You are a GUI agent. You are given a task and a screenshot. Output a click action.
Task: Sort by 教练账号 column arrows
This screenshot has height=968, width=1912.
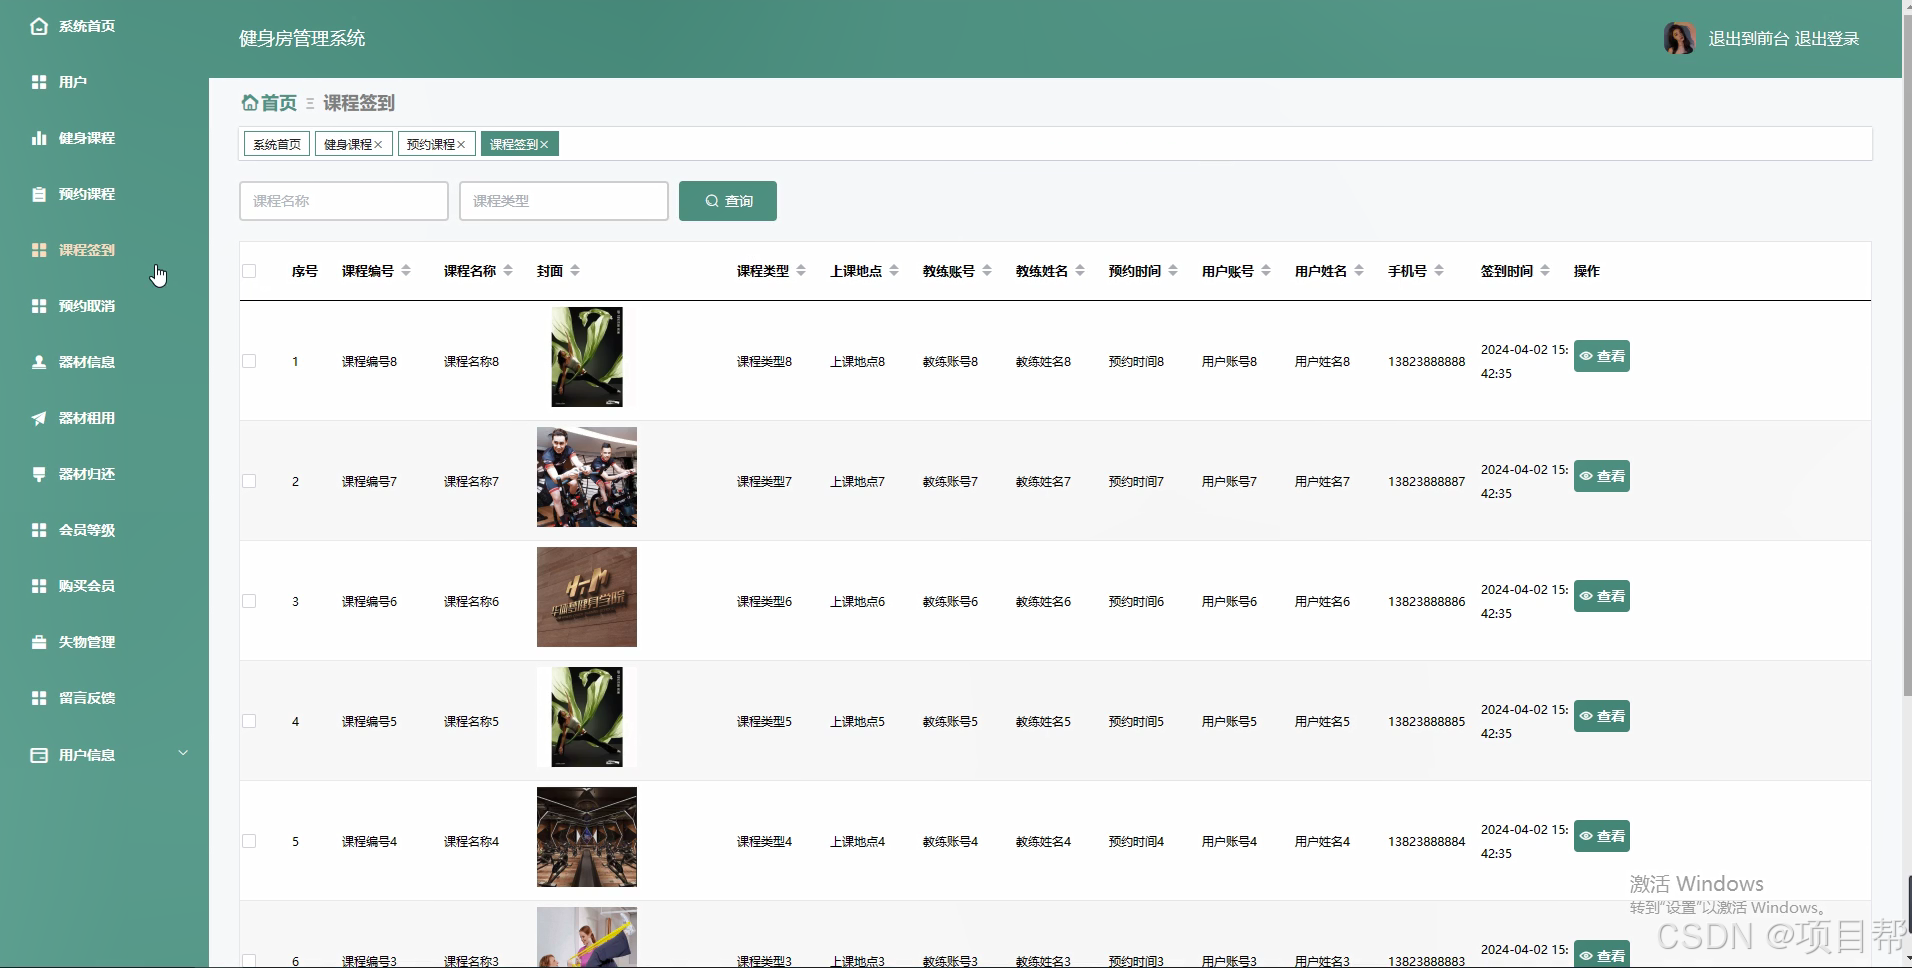point(987,271)
